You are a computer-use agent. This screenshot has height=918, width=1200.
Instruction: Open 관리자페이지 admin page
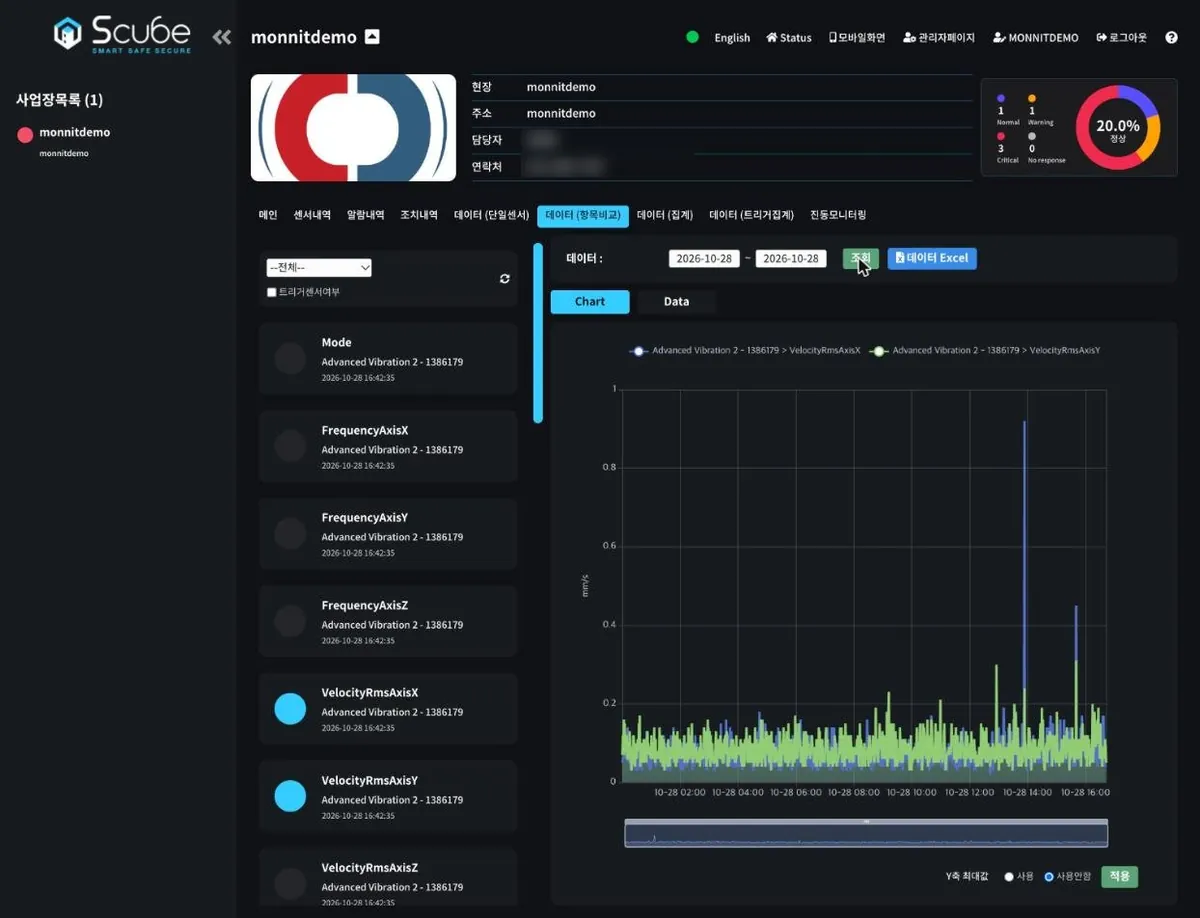click(x=938, y=38)
